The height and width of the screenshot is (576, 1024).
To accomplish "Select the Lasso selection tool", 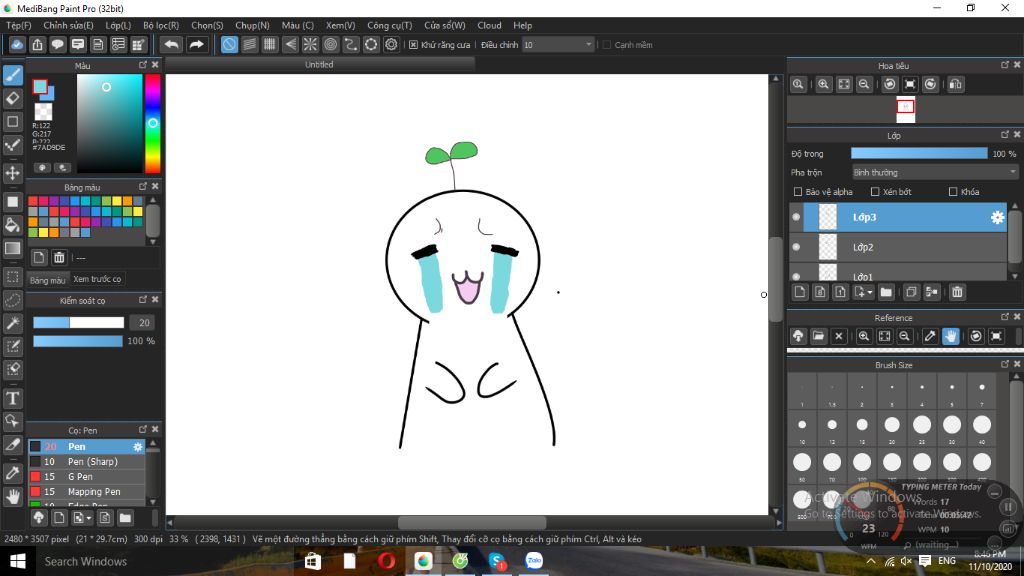I will tap(12, 300).
